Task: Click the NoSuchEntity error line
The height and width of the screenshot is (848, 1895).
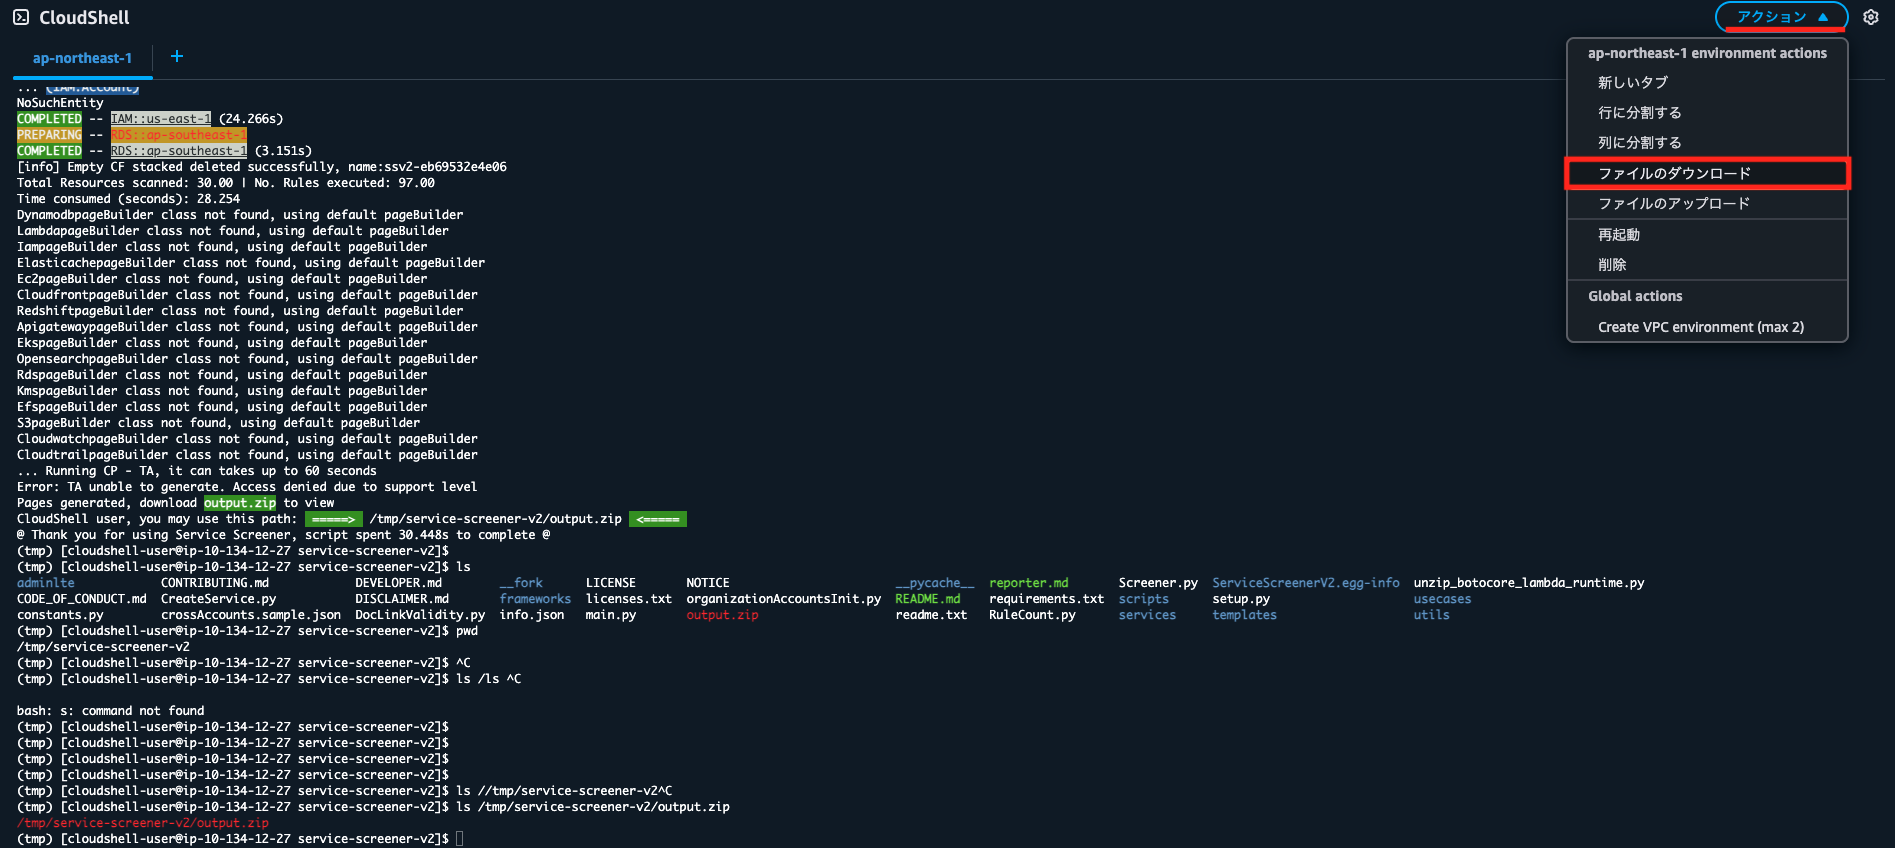Action: [x=60, y=103]
